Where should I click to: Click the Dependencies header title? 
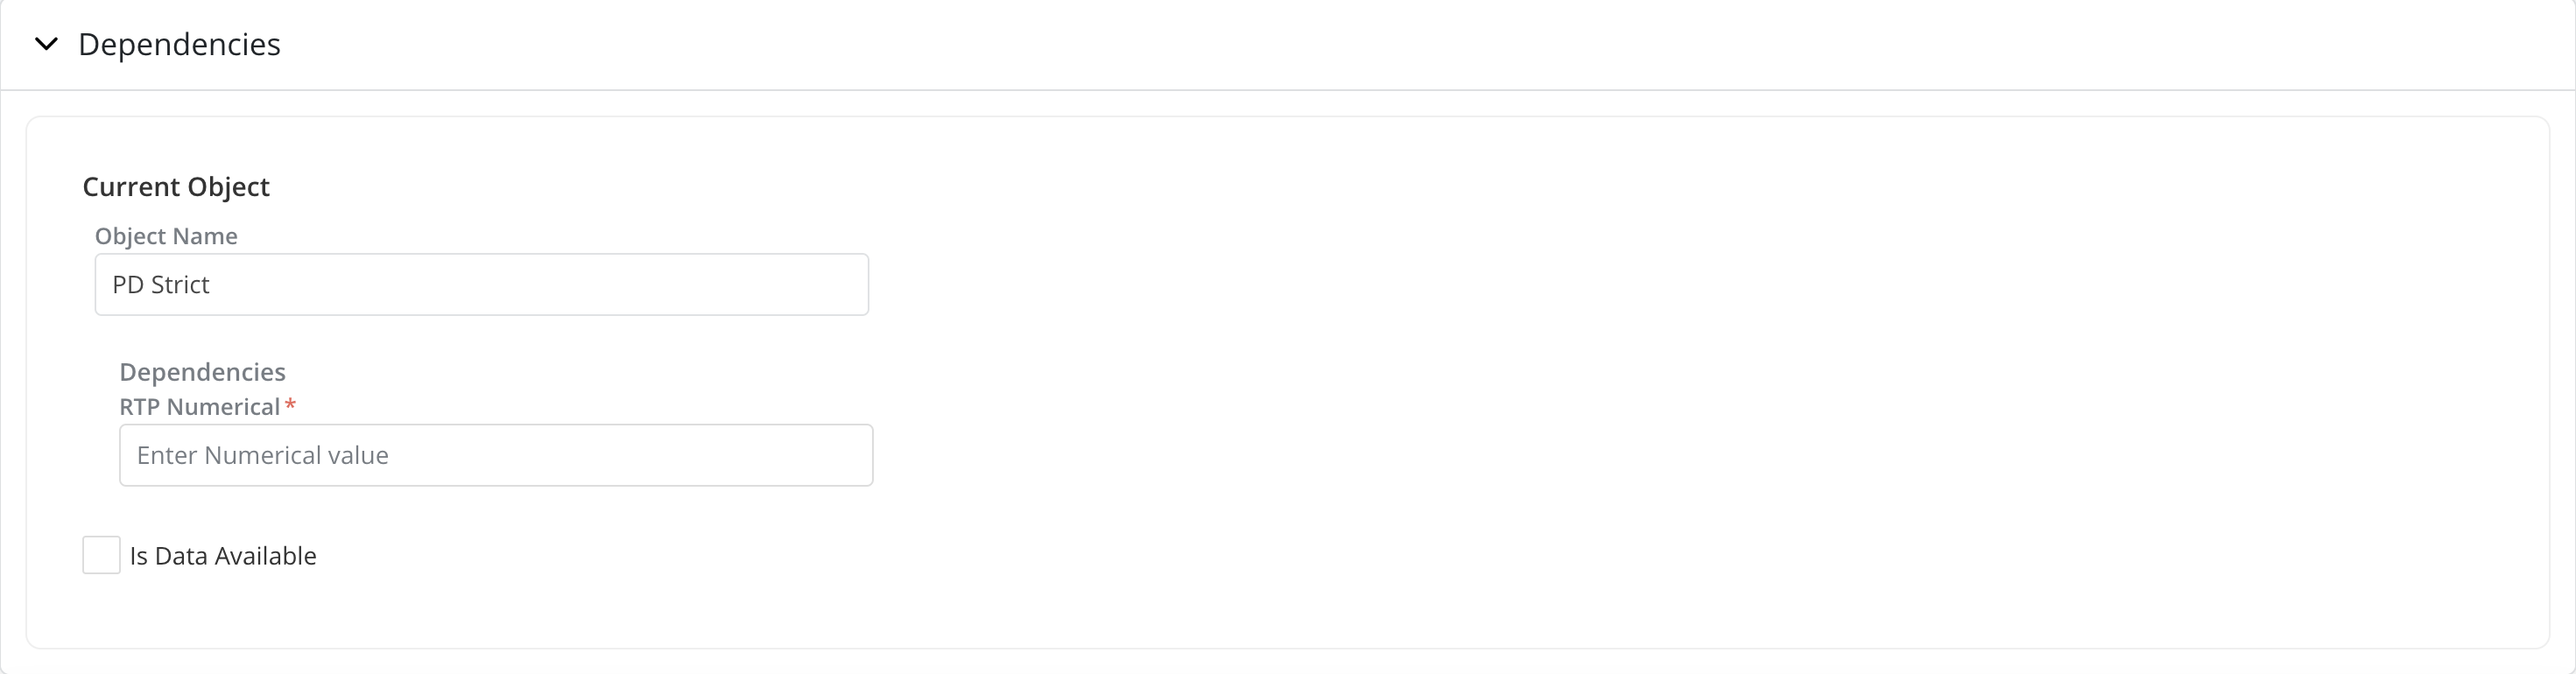tap(179, 44)
